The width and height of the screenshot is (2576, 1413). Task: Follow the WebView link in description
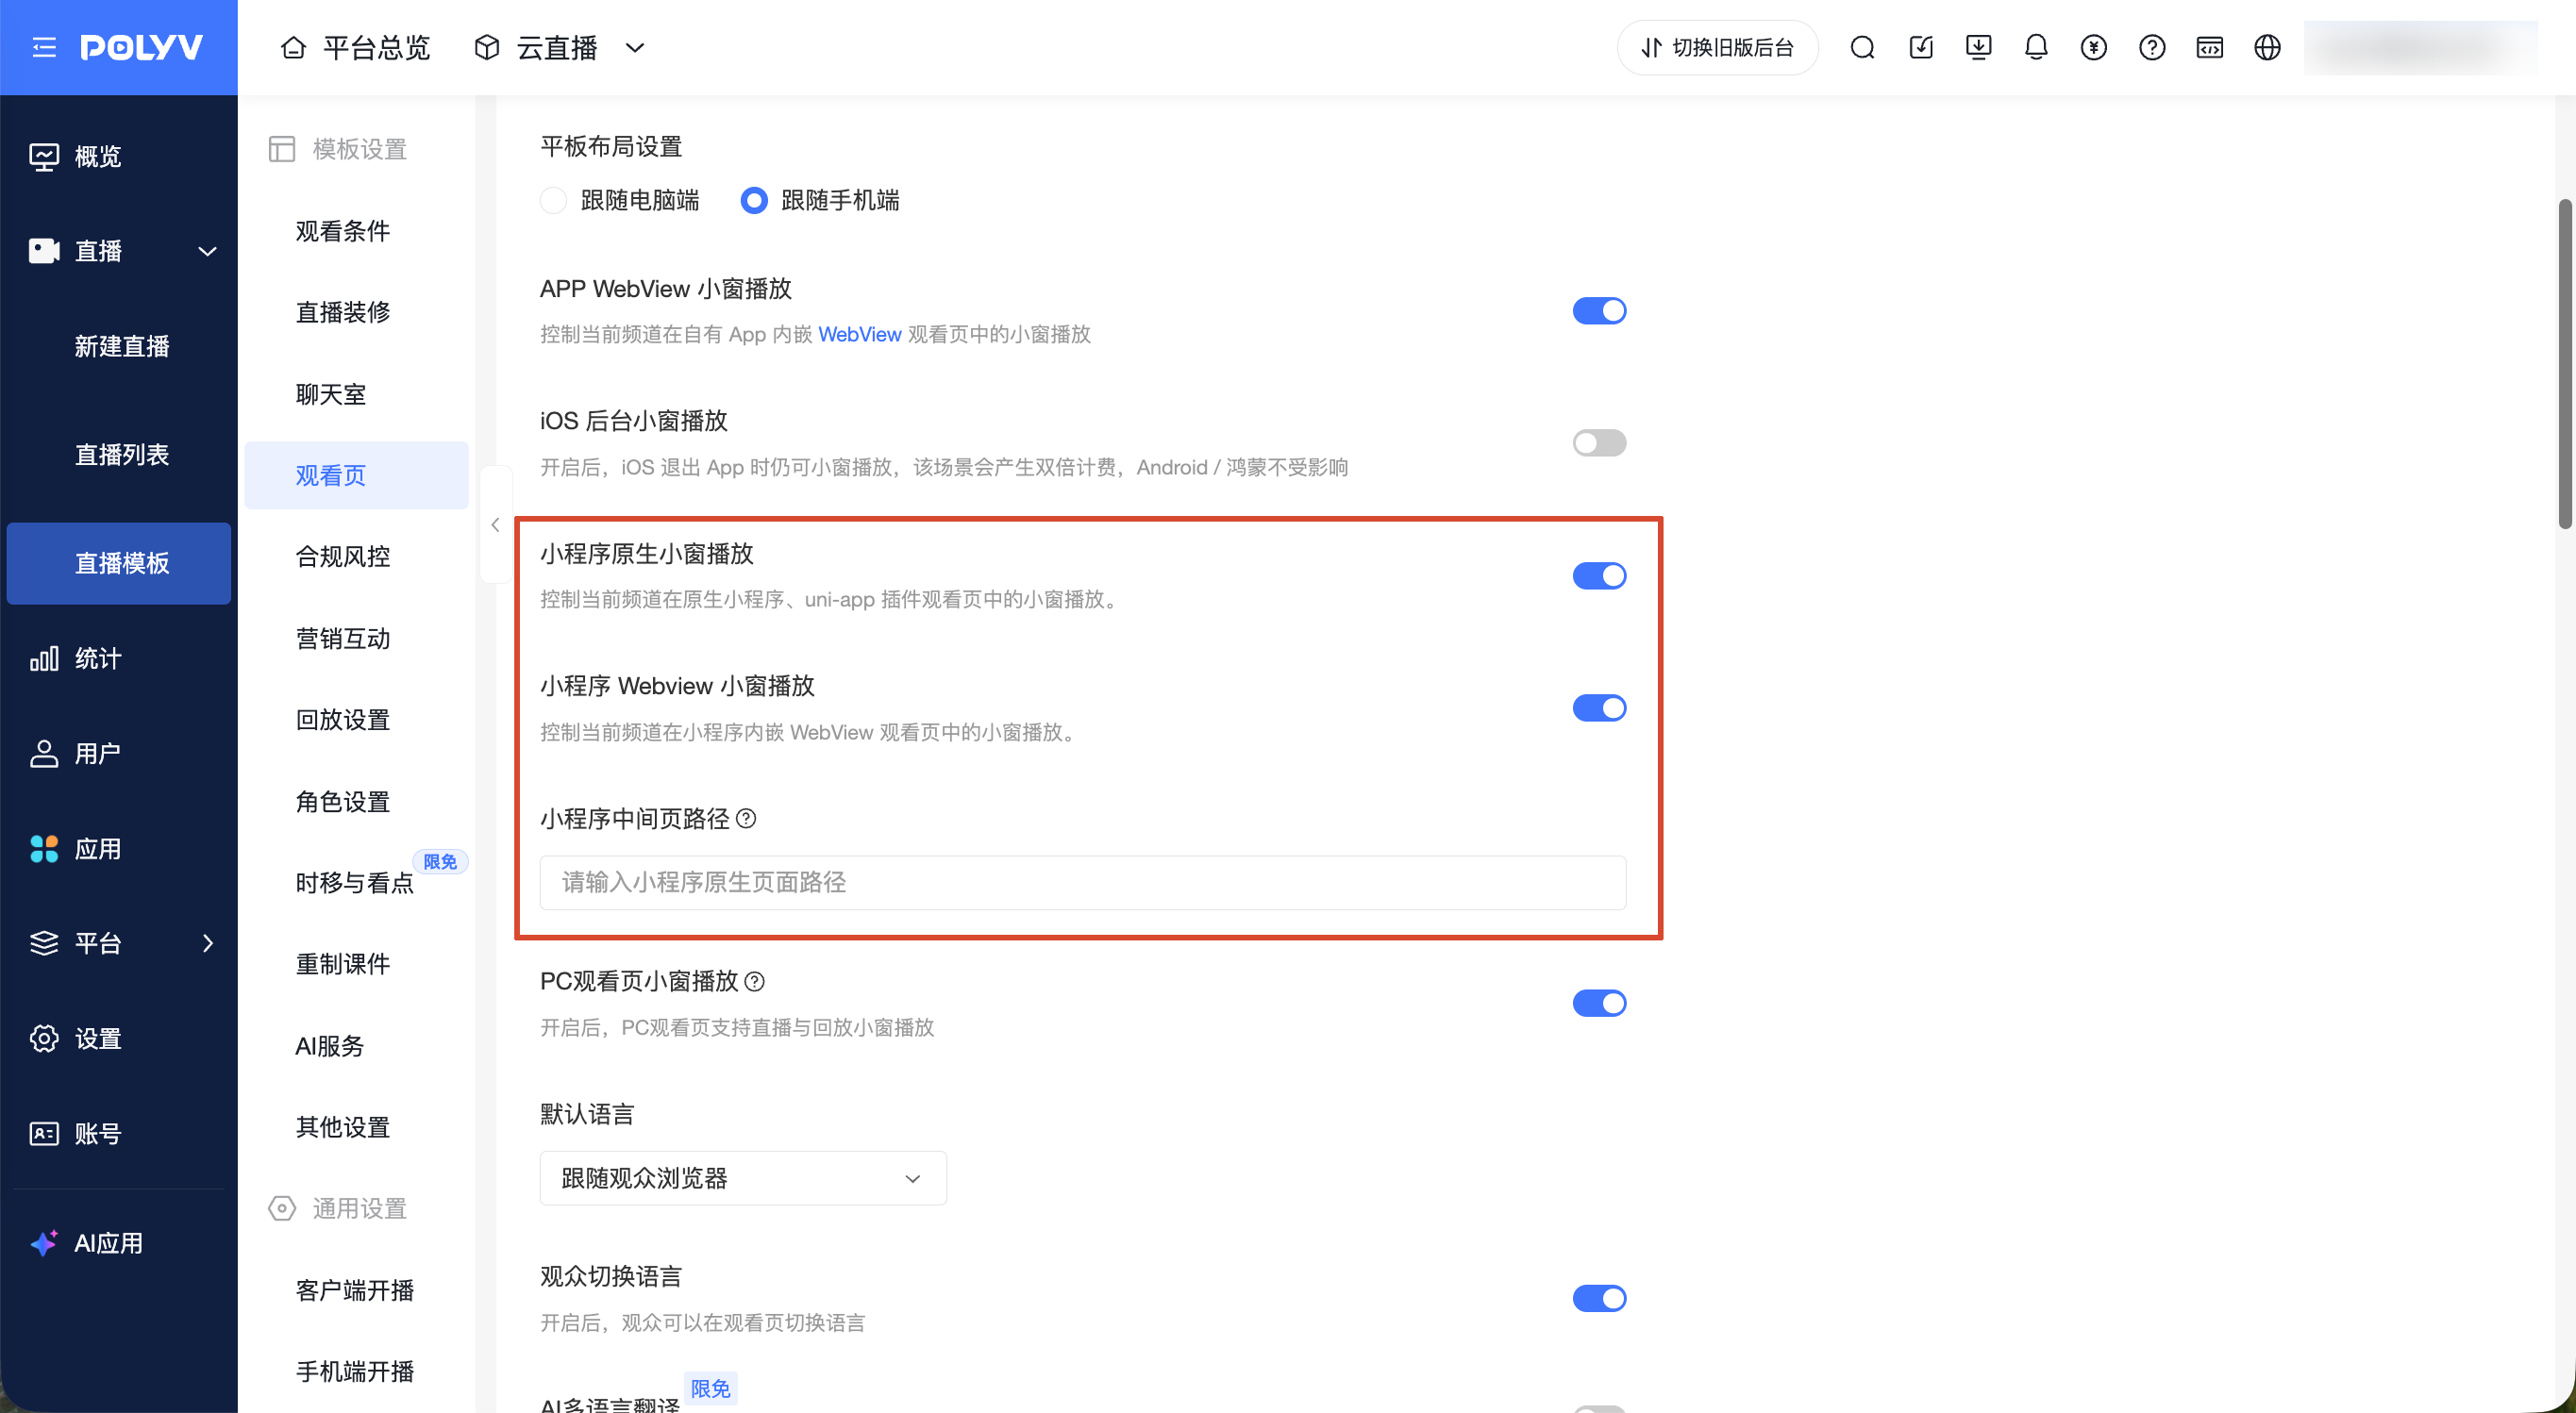[x=860, y=334]
